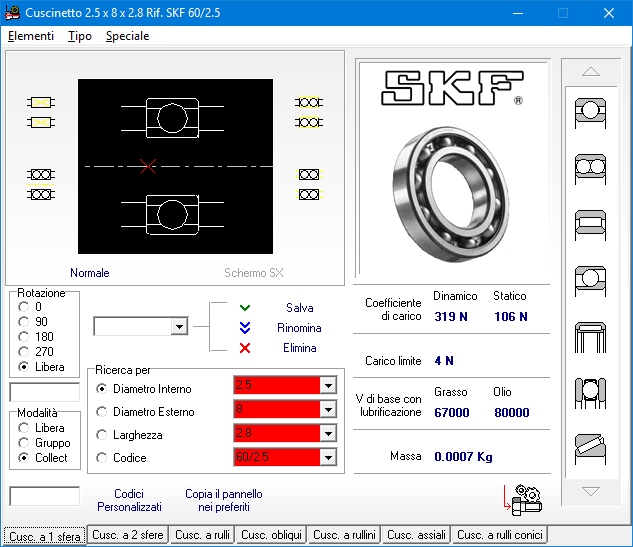Select Gruppo mode
Screen dimensions: 633x547
click(44, 443)
